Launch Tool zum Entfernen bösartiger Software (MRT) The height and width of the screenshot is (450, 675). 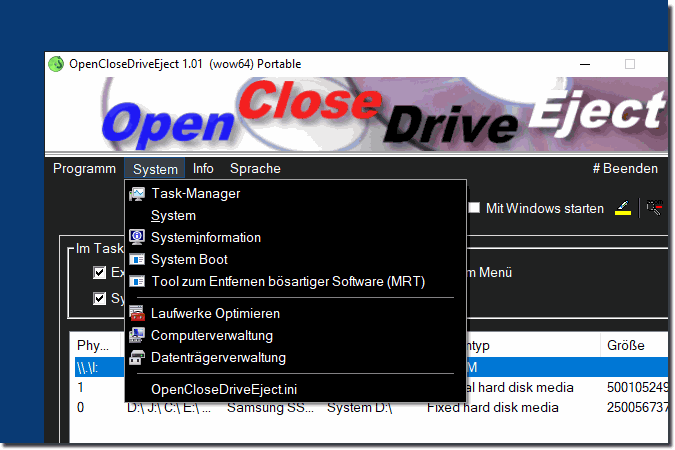coord(295,282)
